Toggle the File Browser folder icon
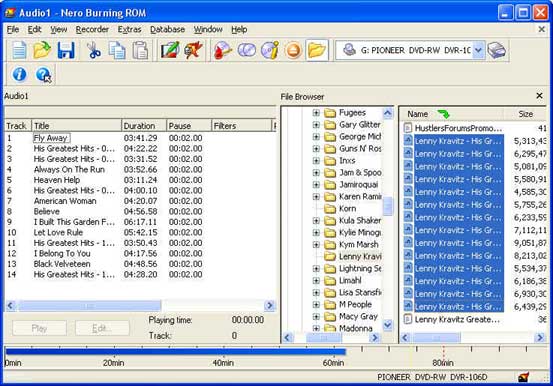 point(317,50)
